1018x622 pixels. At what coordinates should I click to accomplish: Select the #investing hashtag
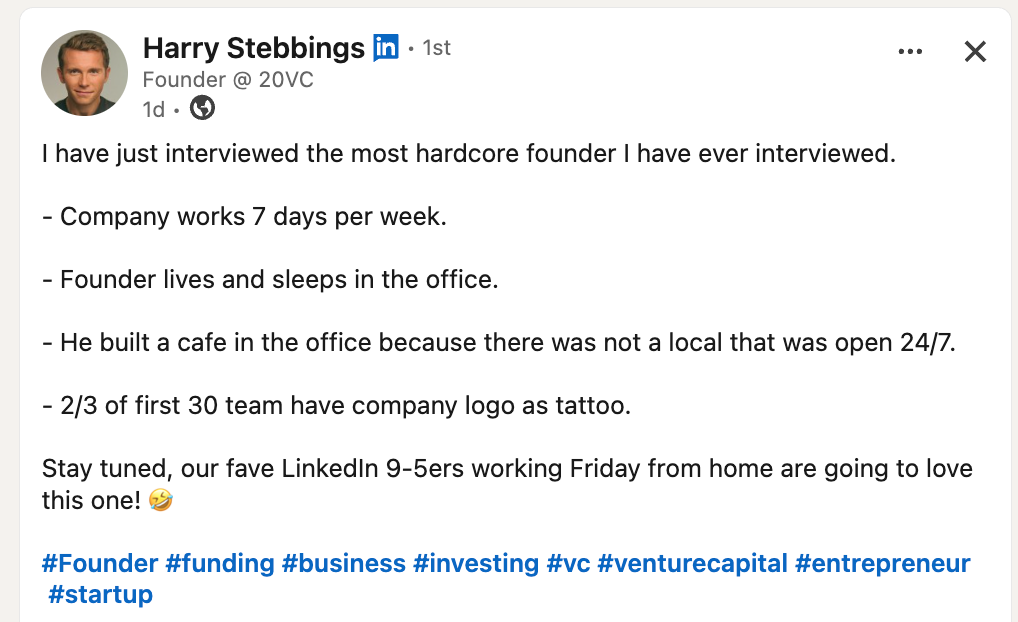click(x=476, y=563)
